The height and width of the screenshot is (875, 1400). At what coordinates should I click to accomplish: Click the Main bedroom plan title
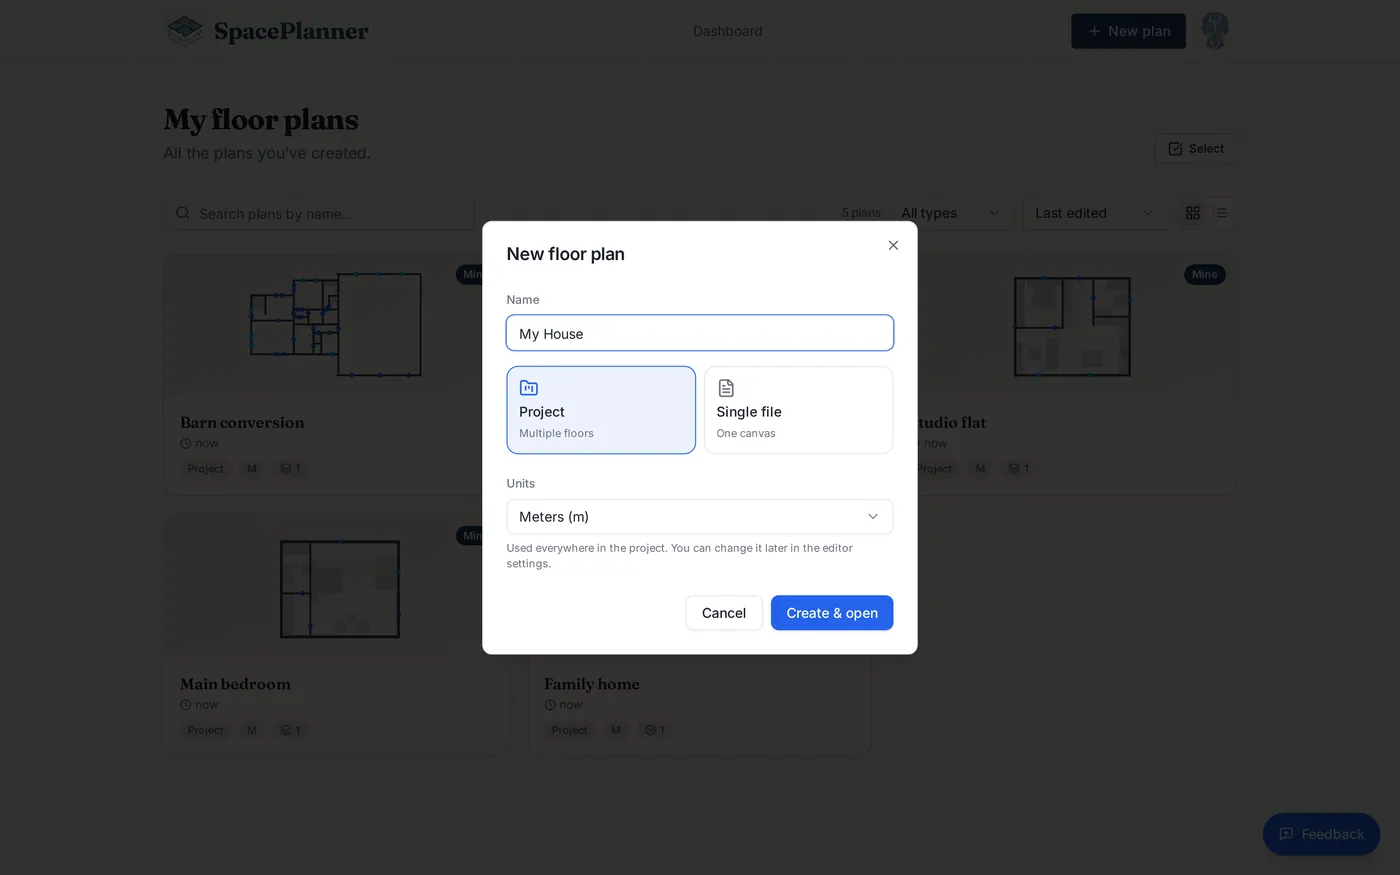click(235, 684)
